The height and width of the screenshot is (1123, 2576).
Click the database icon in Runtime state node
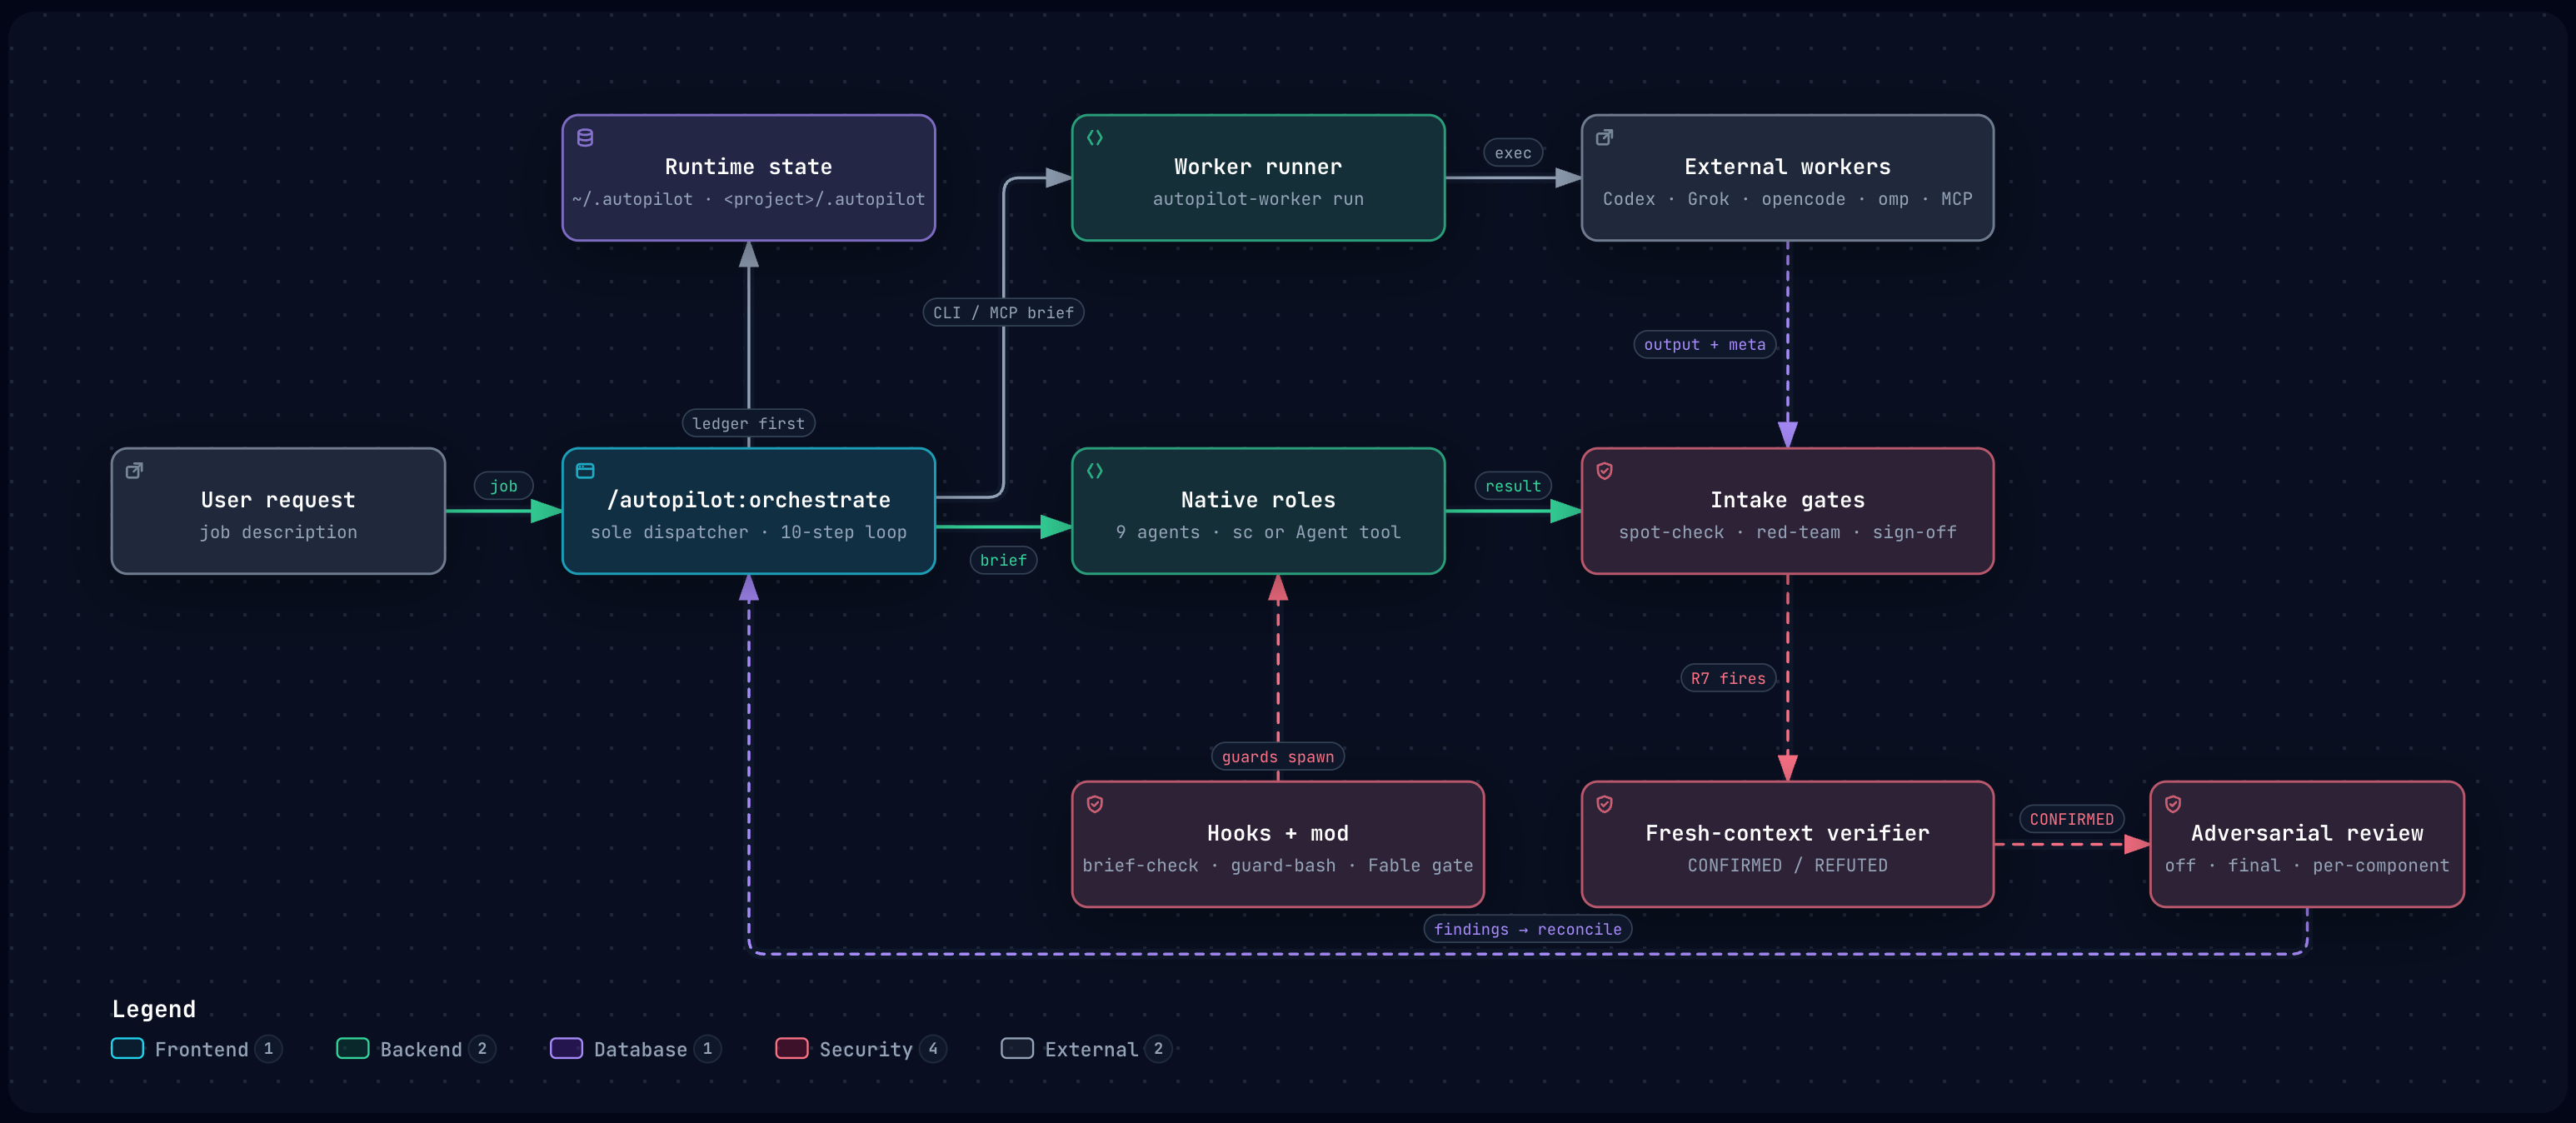[585, 138]
